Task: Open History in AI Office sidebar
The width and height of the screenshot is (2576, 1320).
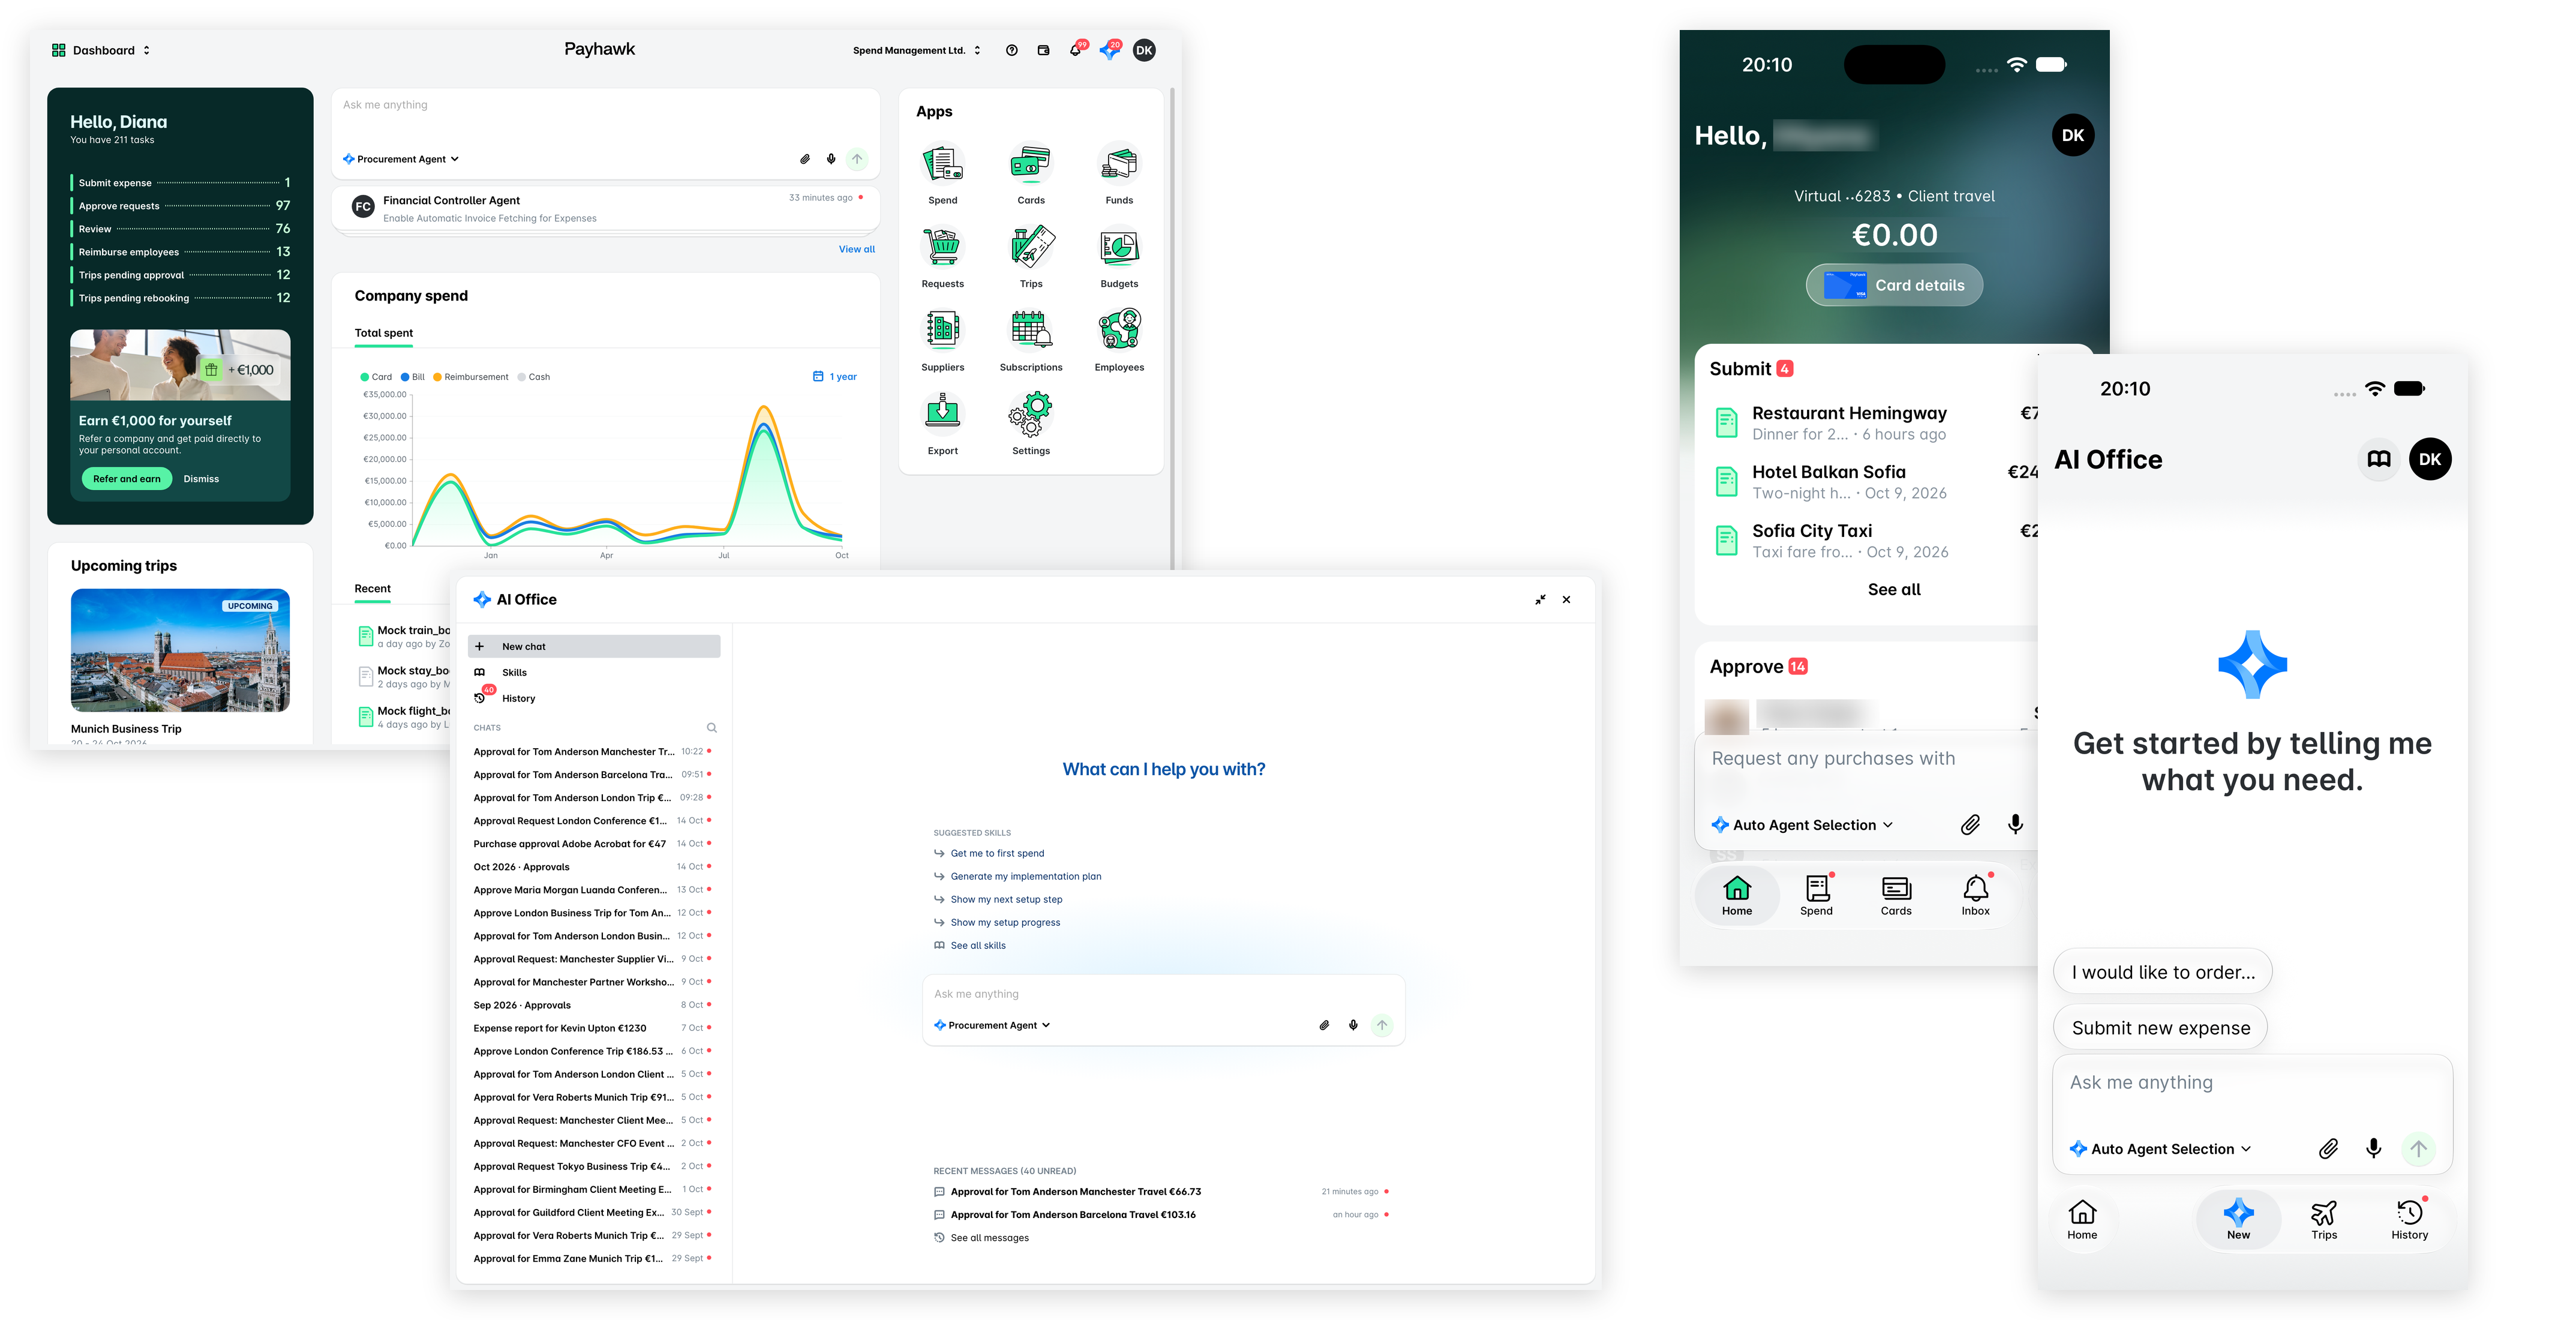Action: 594,698
